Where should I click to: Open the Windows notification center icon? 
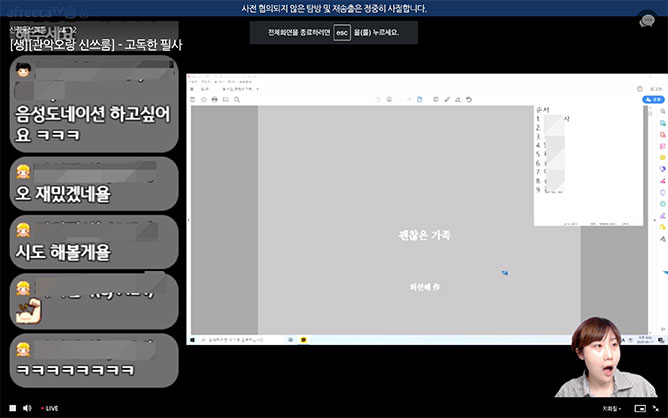pyautogui.click(x=661, y=340)
